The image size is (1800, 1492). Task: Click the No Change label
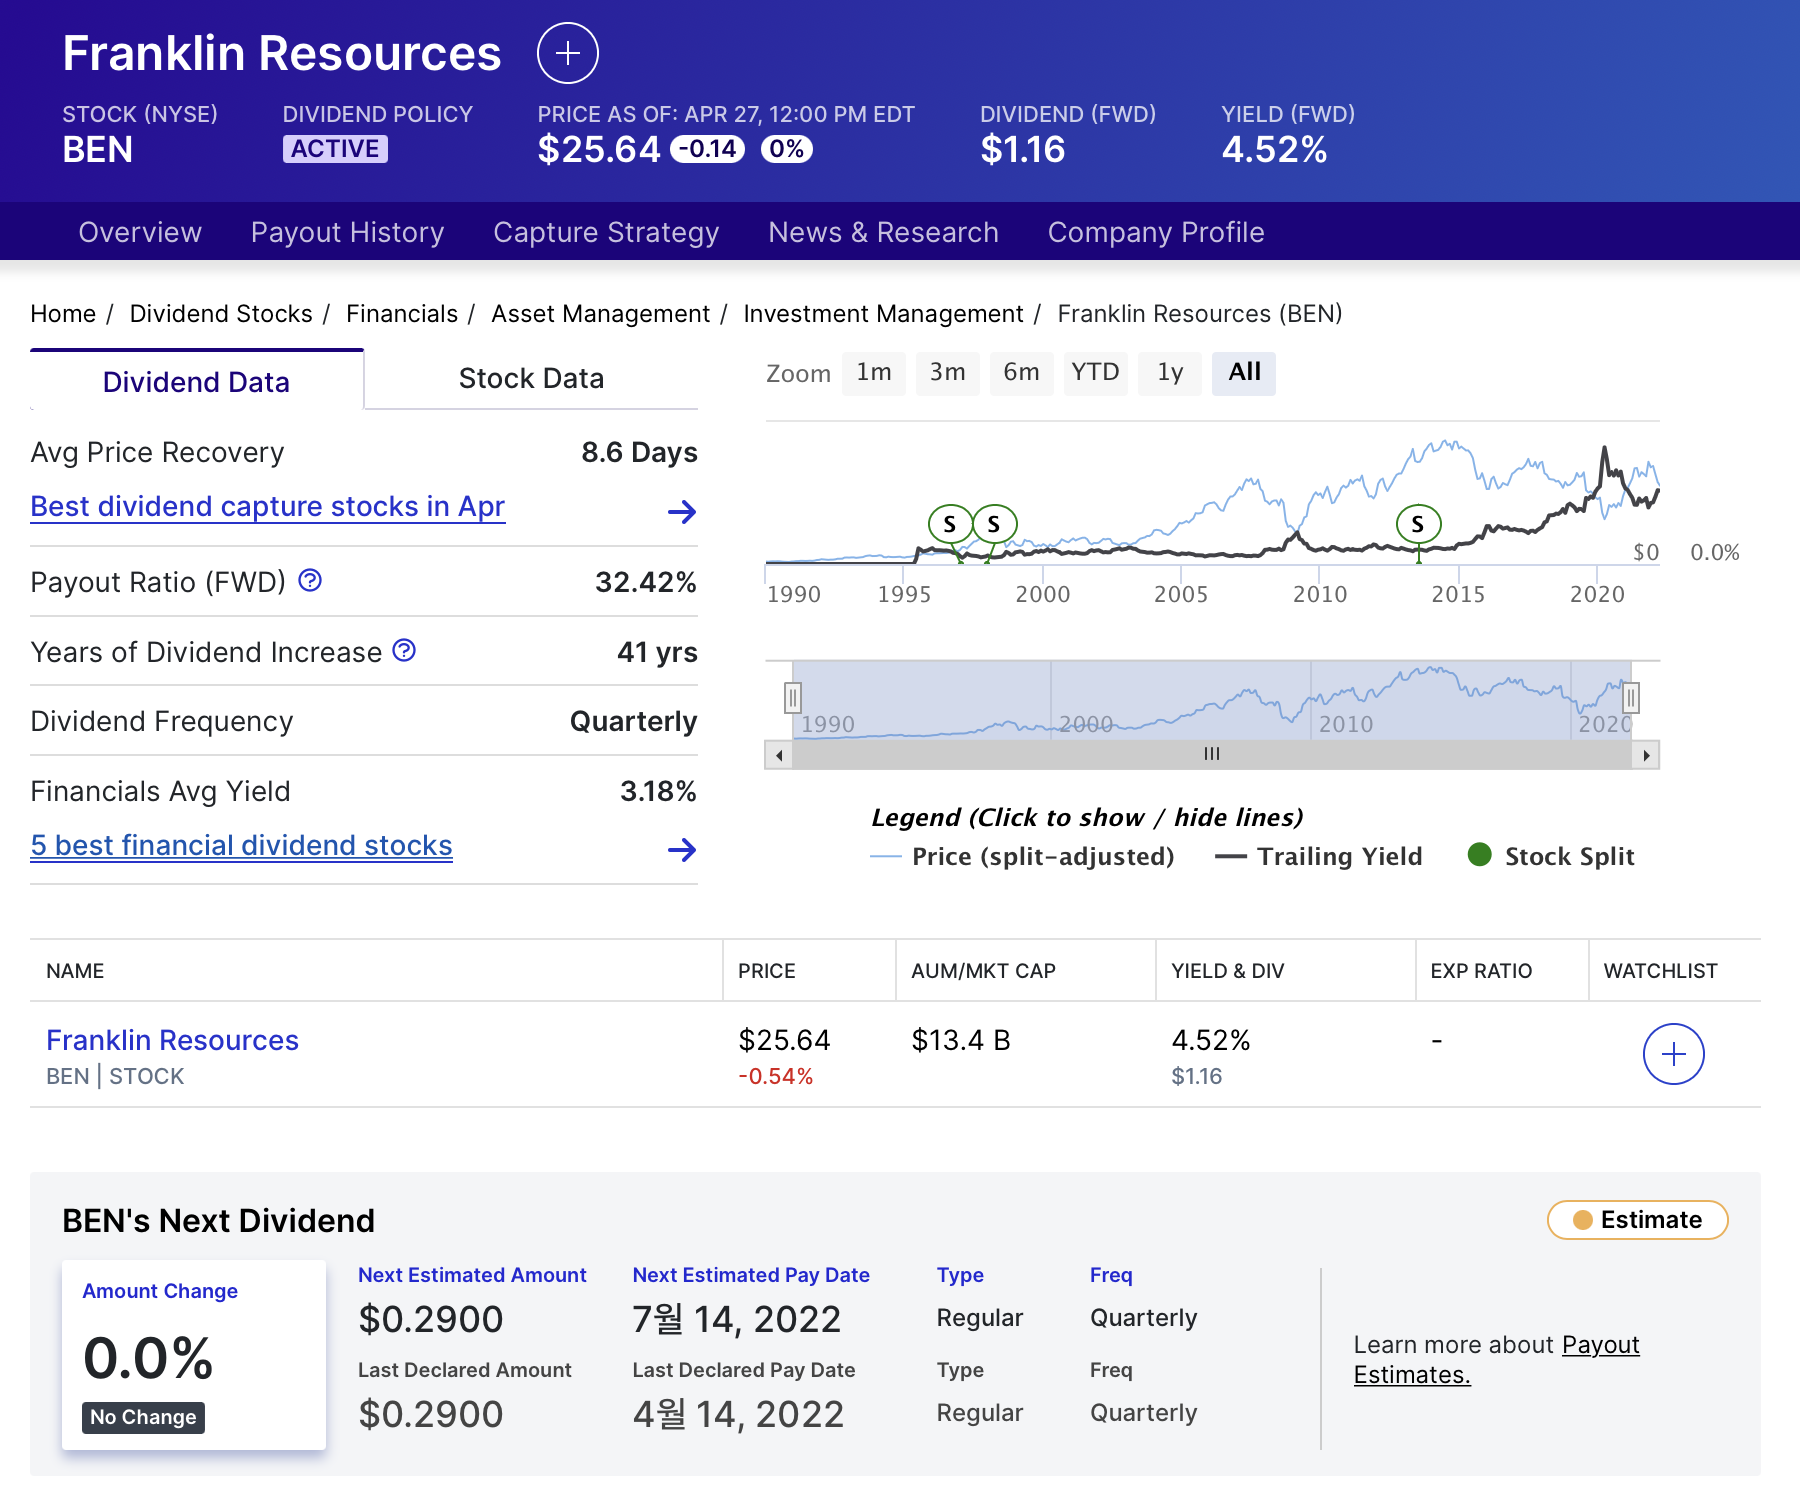[x=143, y=1417]
